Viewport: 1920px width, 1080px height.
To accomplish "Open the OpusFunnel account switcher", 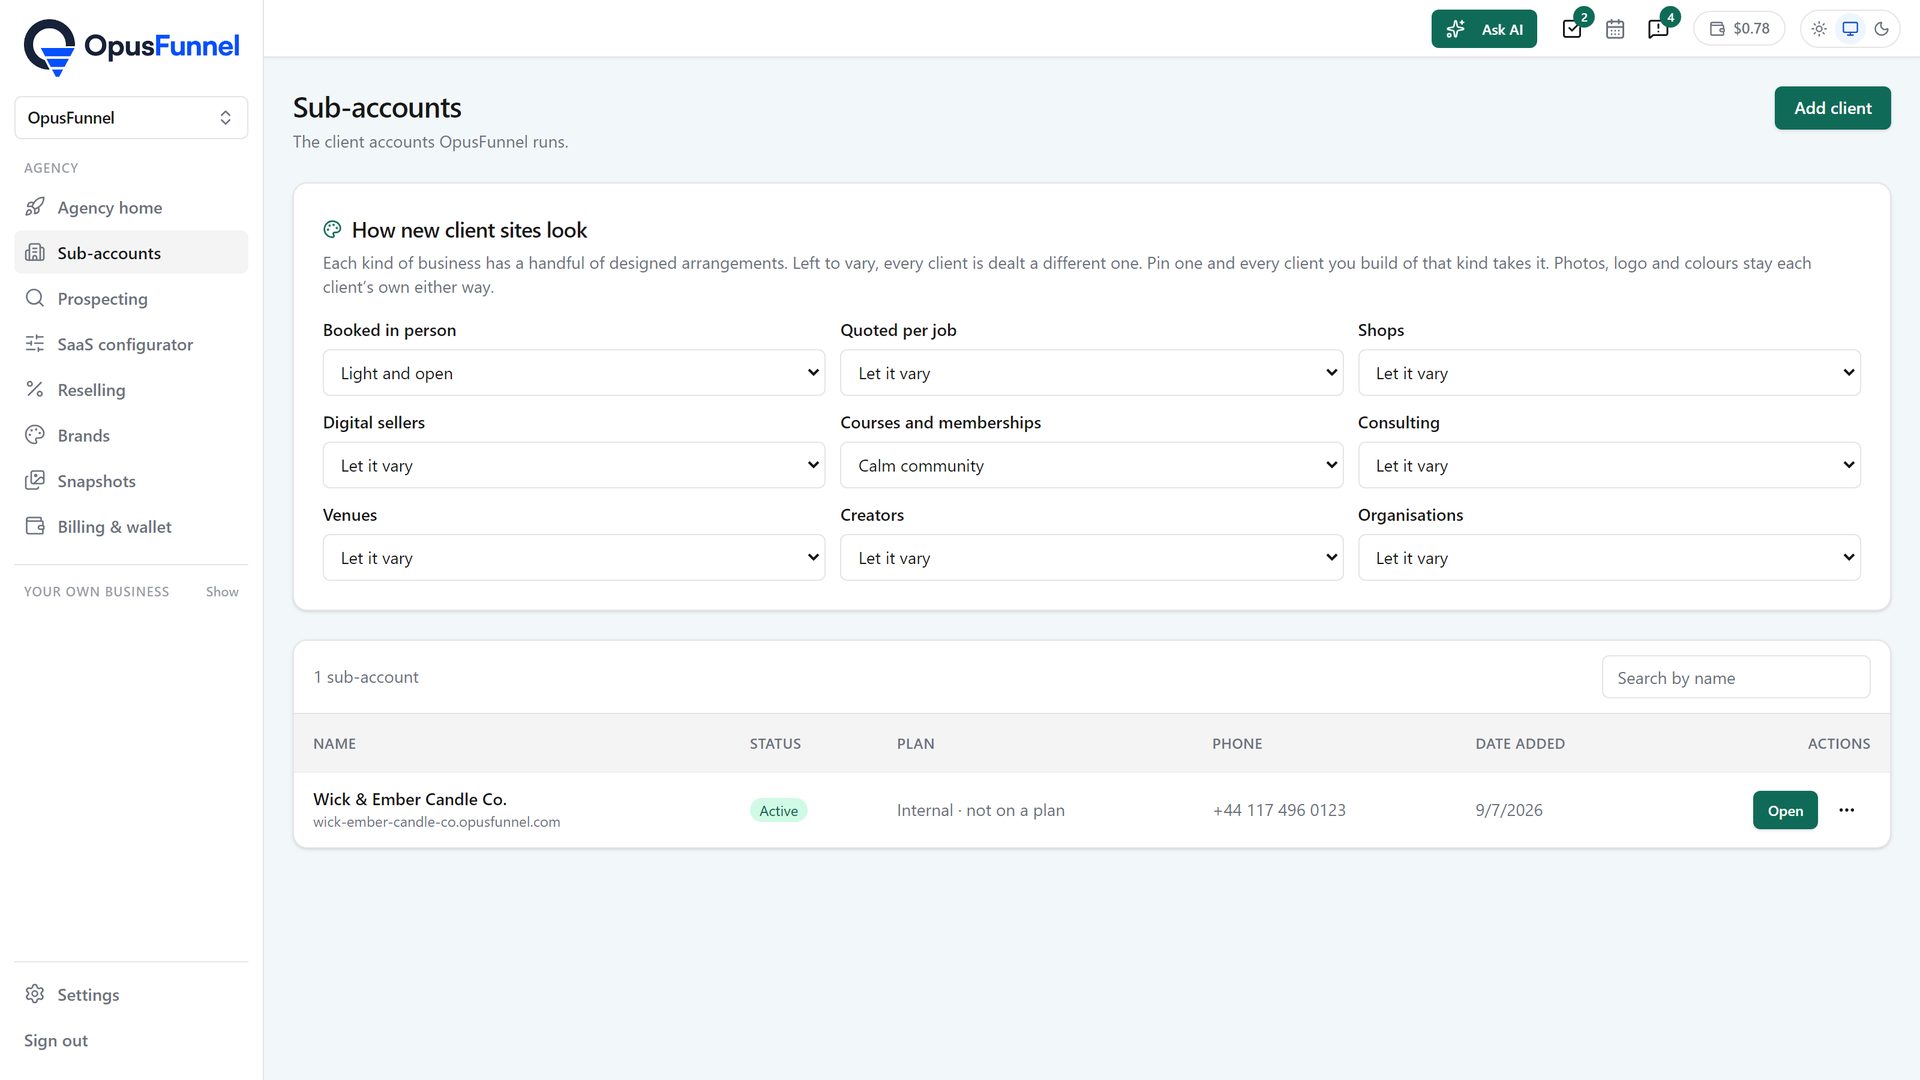I will click(x=131, y=118).
